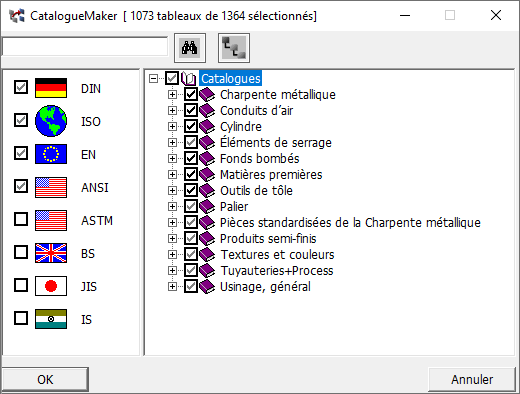Uncheck the Charpente métallique catalogue checkbox

point(191,95)
